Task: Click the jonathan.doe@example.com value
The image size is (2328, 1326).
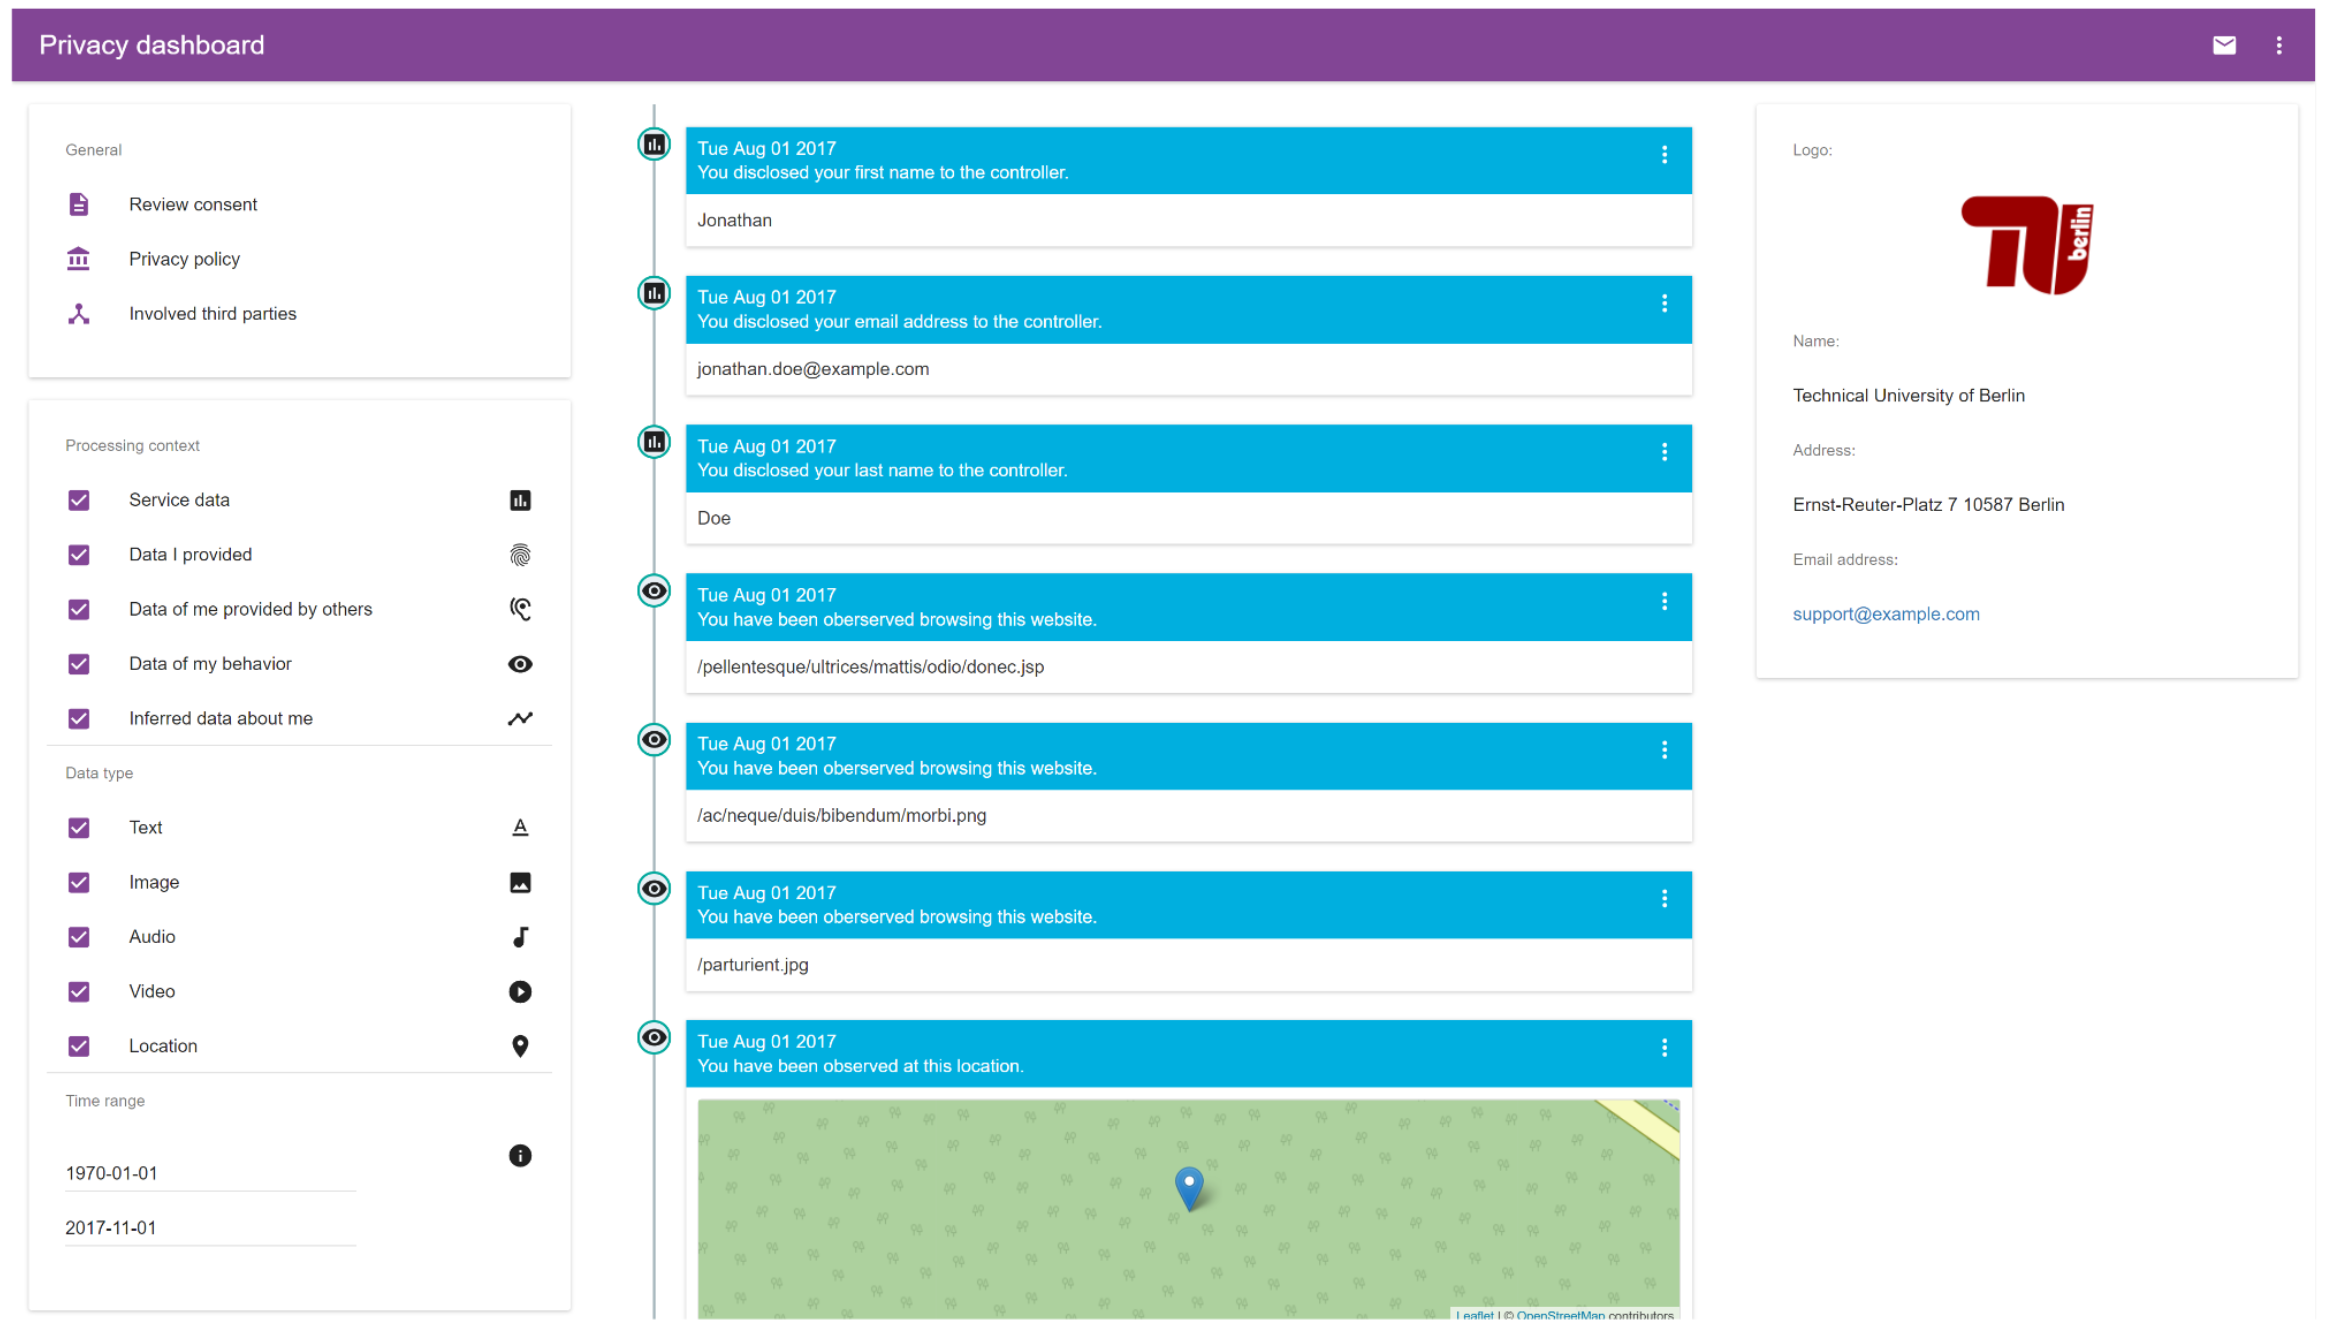Action: 813,369
